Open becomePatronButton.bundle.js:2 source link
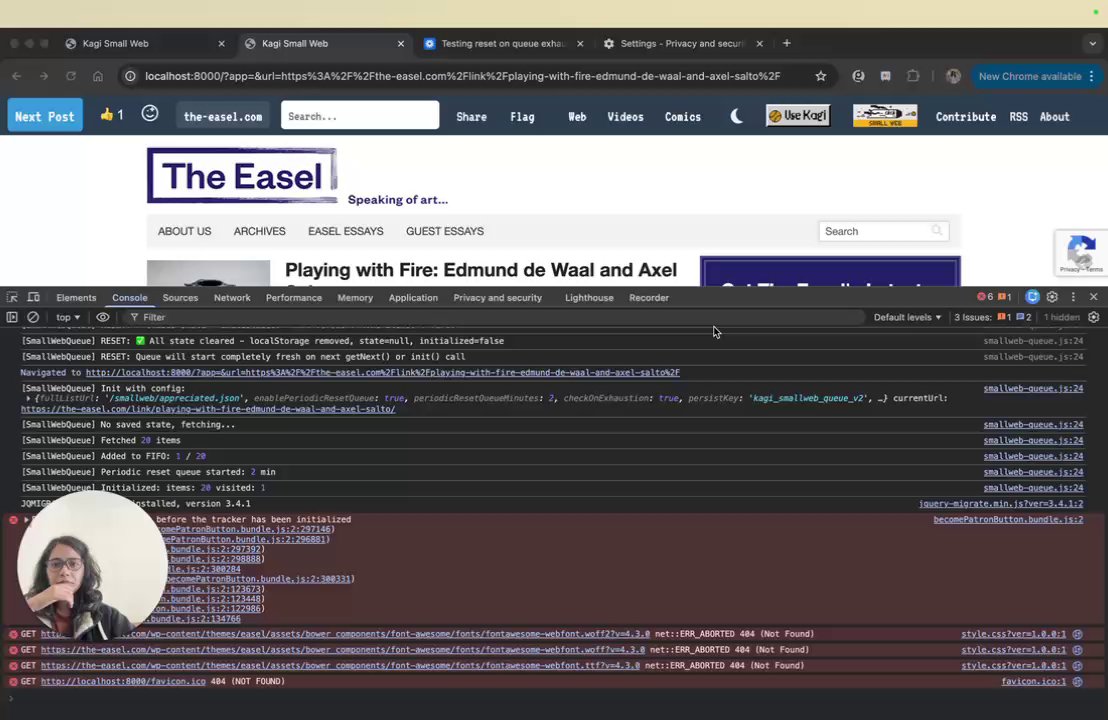This screenshot has width=1108, height=720. 1008,519
